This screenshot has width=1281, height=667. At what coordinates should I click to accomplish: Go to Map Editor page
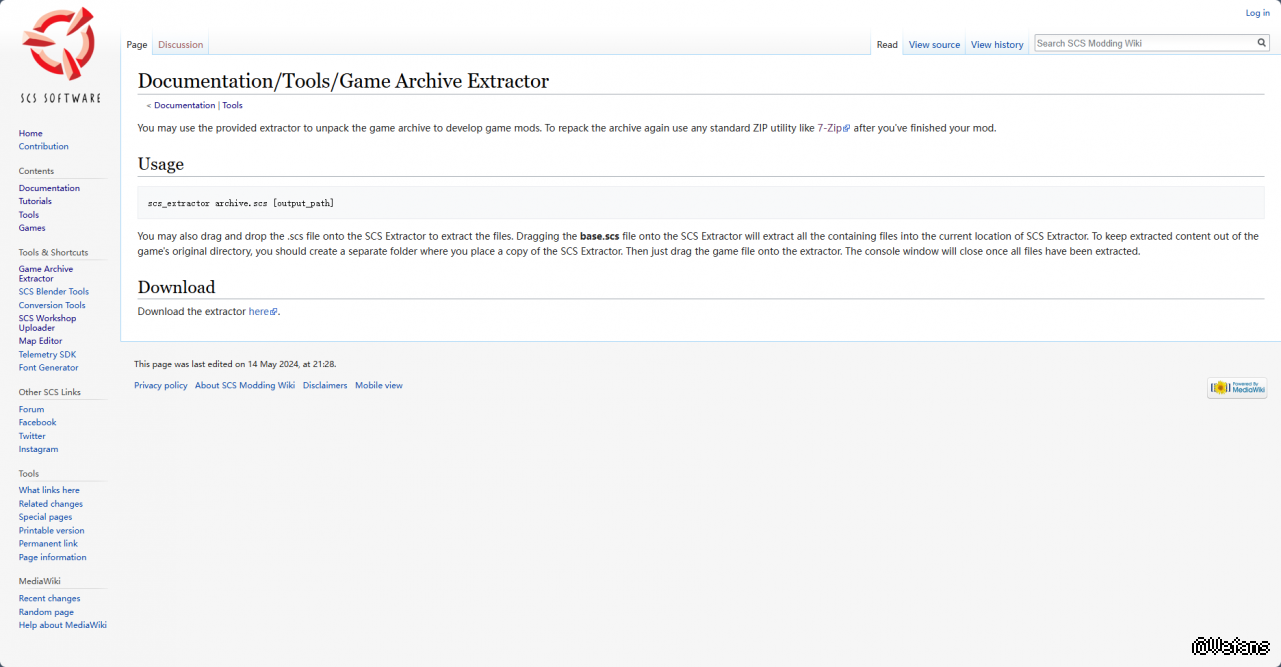pos(40,341)
